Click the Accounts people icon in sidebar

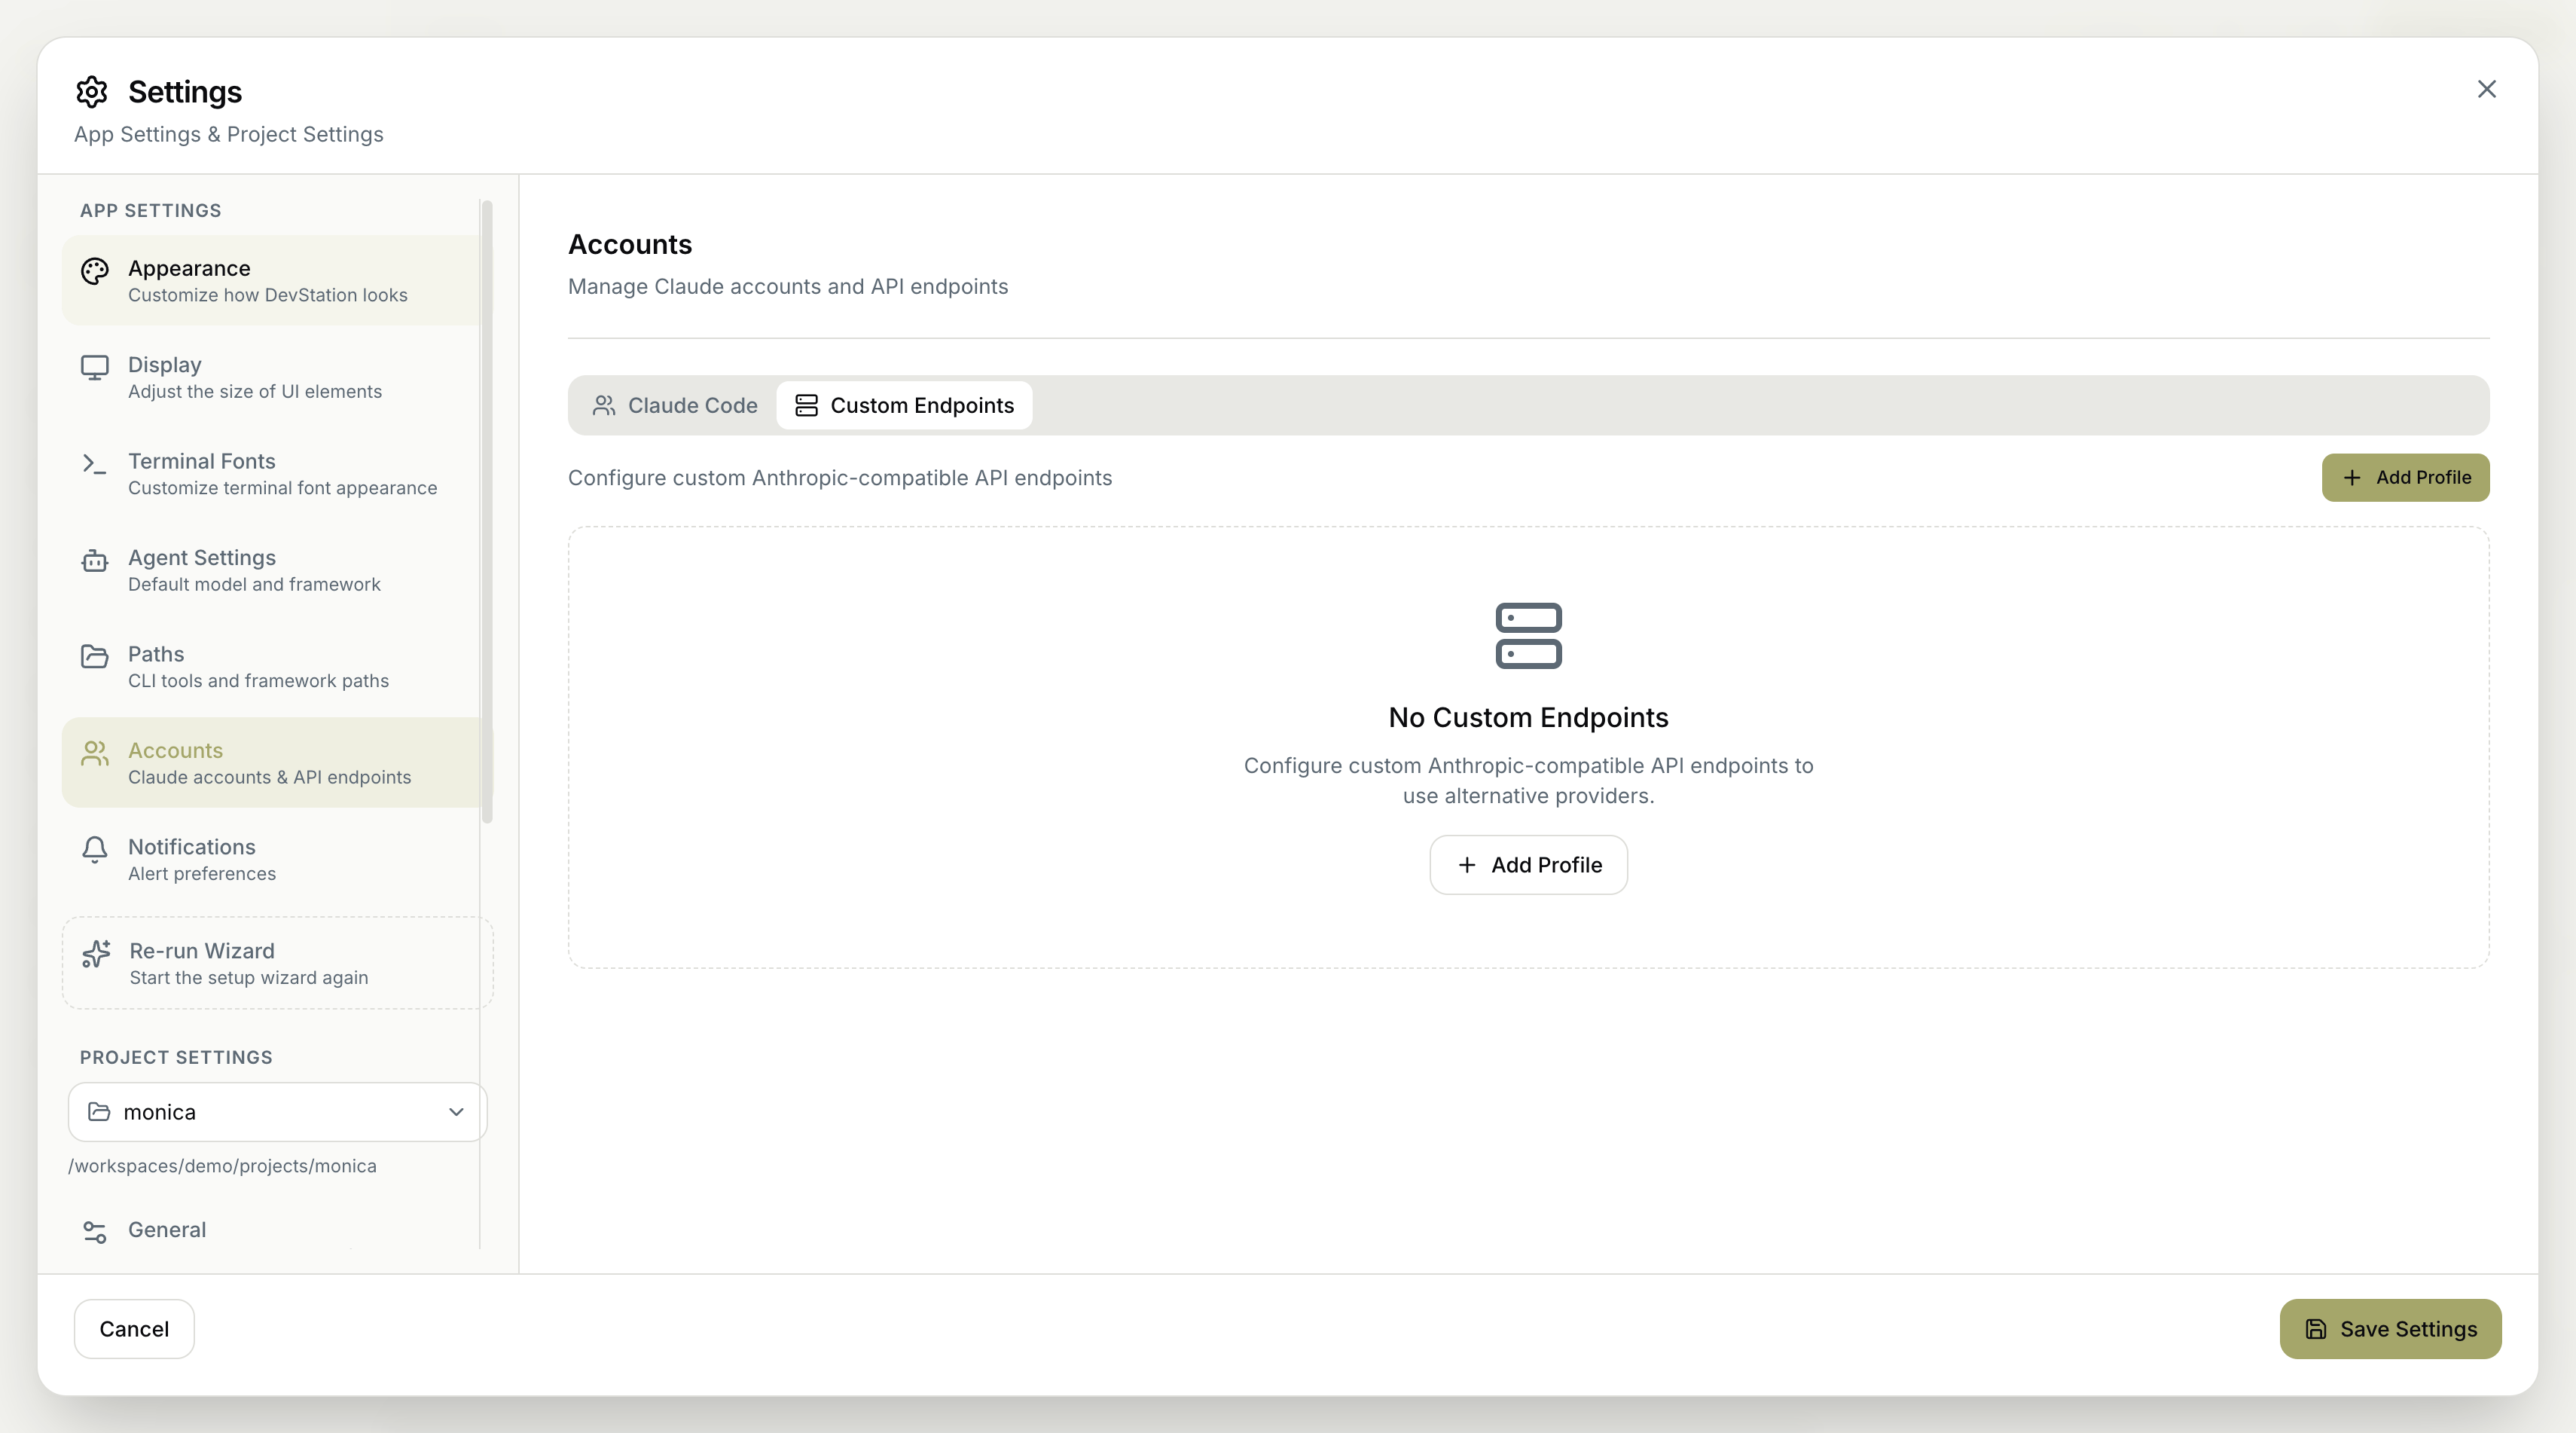tap(95, 753)
